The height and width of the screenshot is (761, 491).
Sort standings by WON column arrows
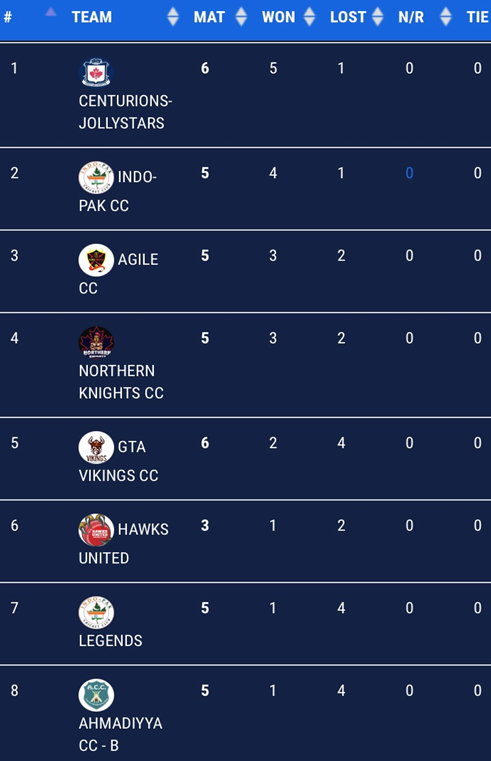[309, 17]
